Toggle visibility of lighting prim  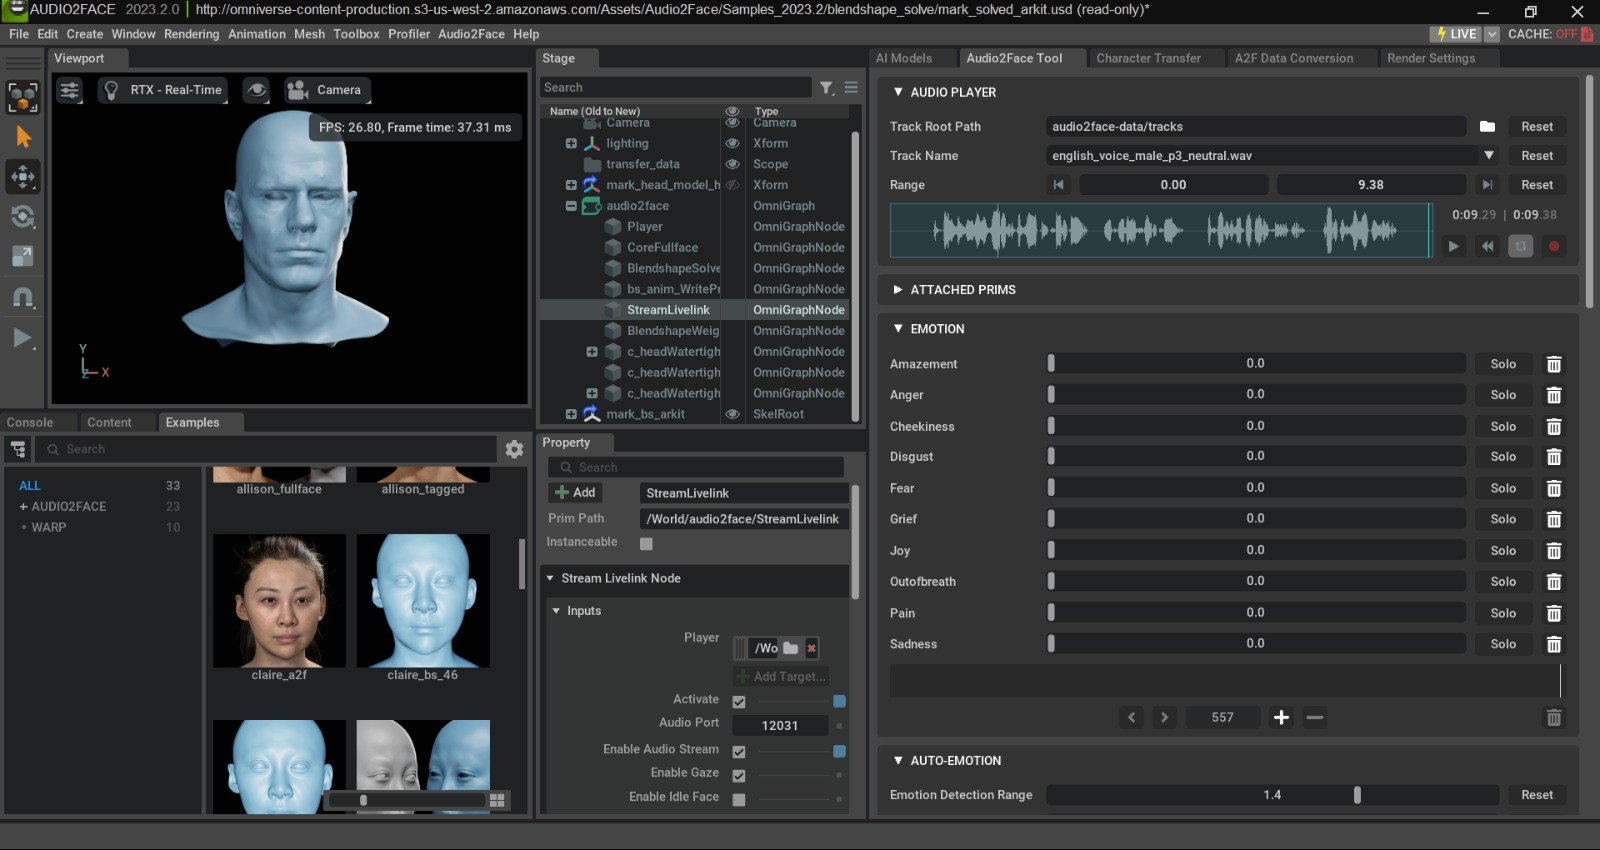(732, 143)
